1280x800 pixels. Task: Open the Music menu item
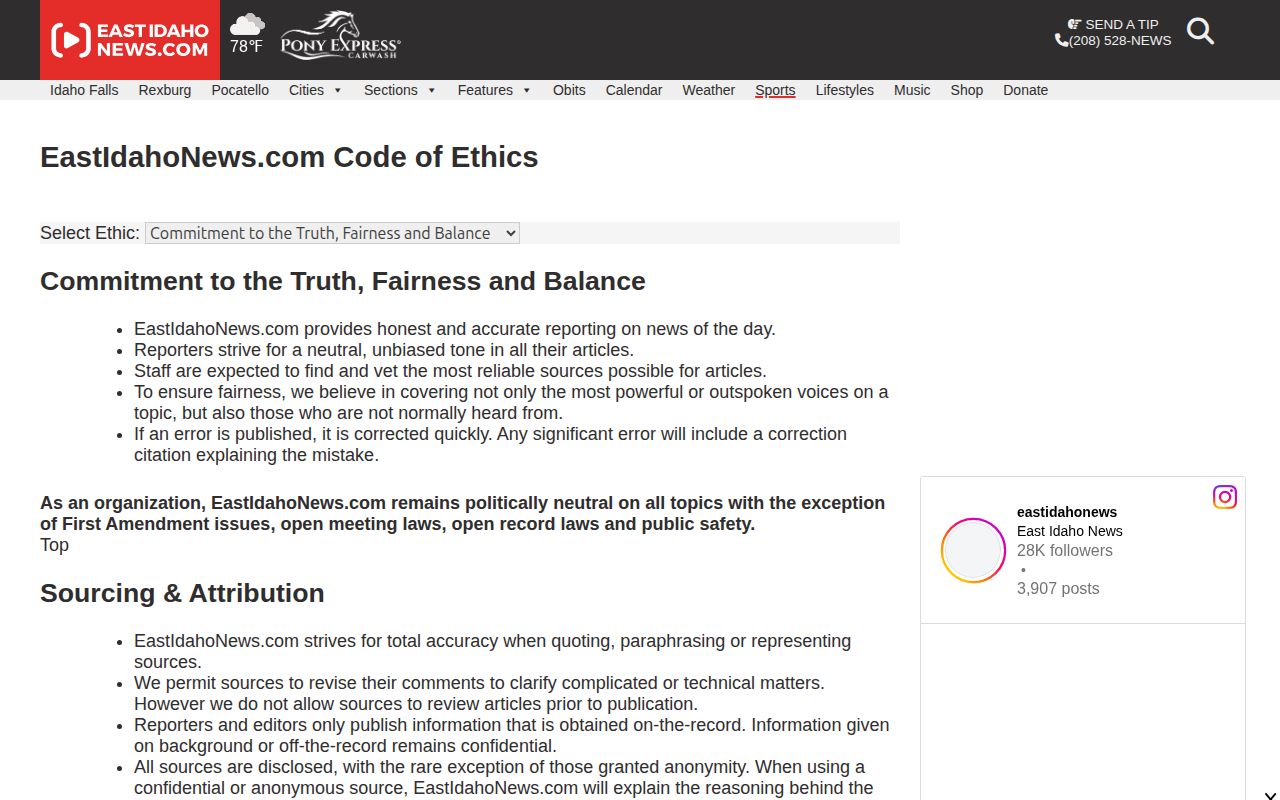[x=912, y=90]
